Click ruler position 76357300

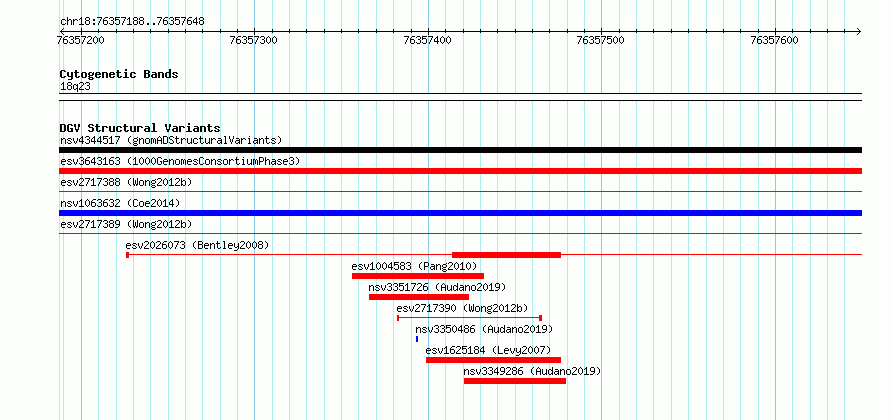tap(254, 40)
